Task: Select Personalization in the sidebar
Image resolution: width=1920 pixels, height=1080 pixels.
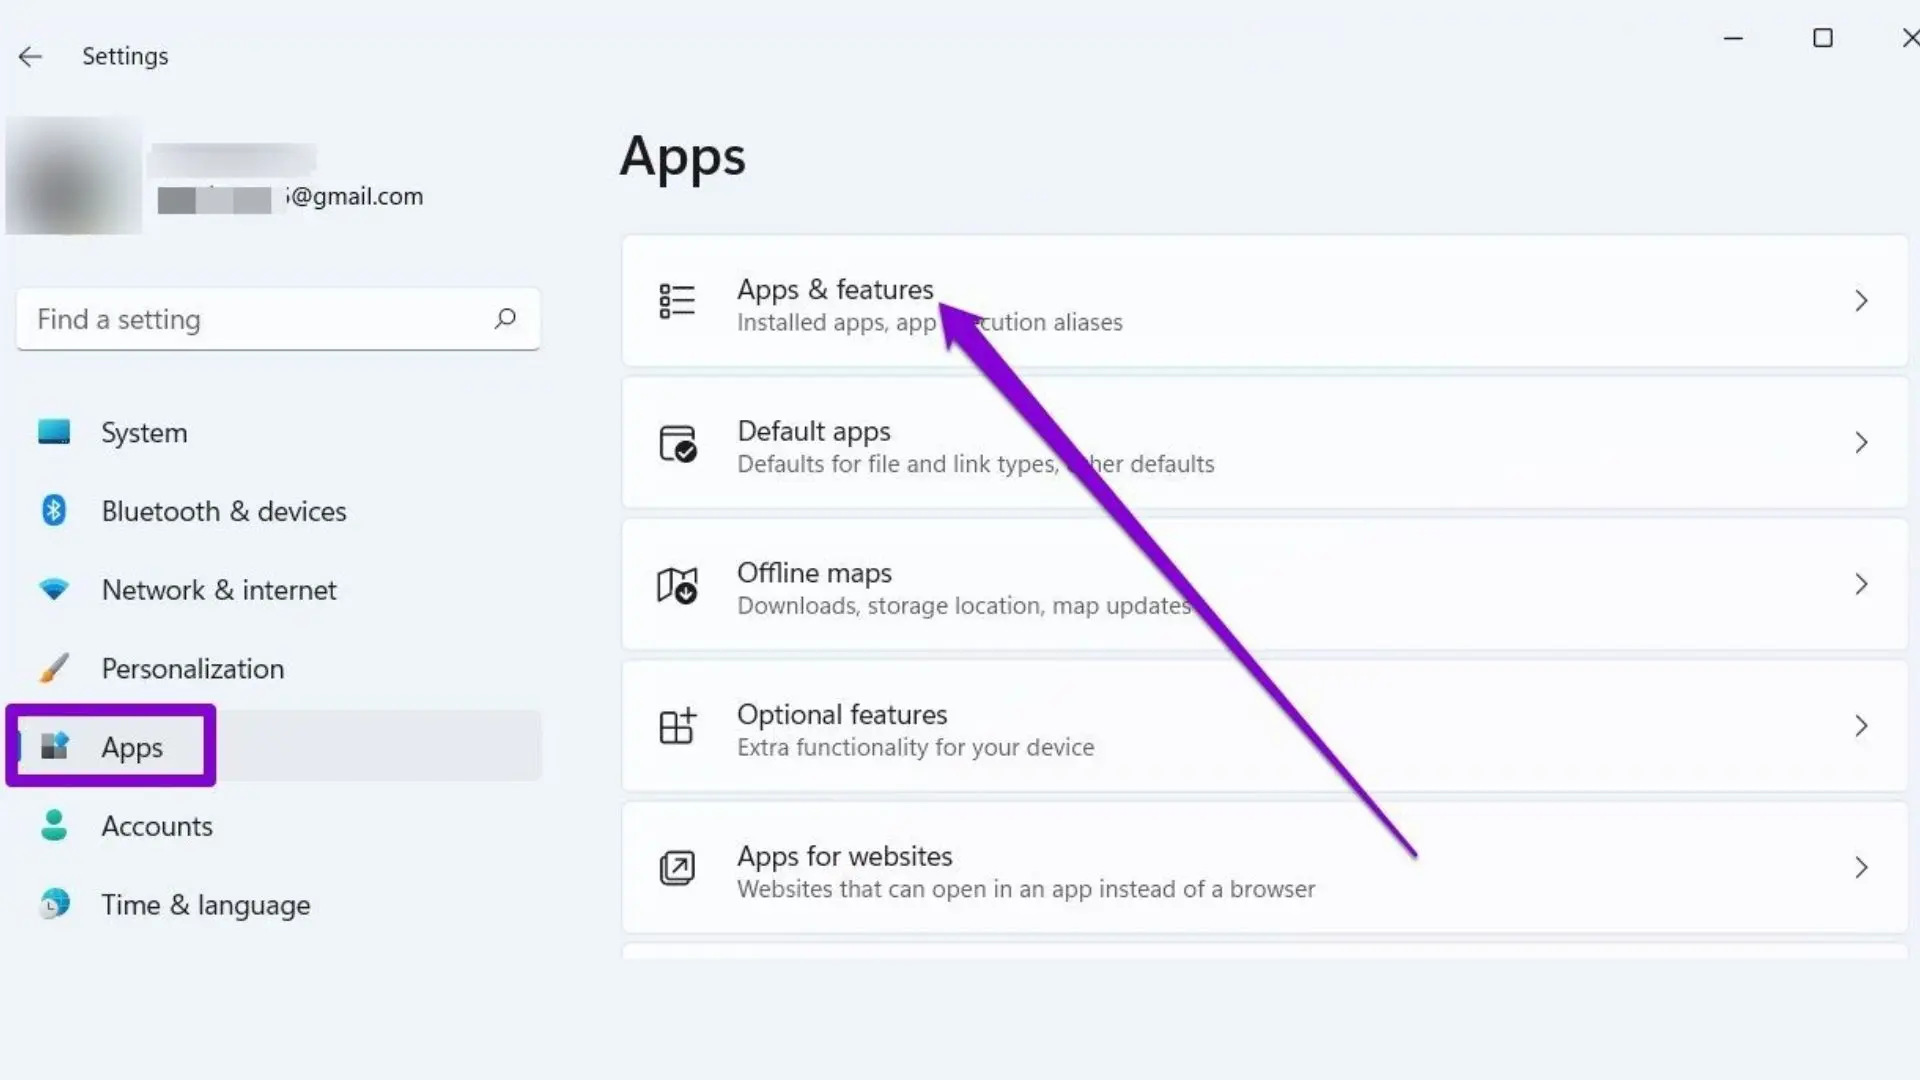Action: tap(192, 669)
